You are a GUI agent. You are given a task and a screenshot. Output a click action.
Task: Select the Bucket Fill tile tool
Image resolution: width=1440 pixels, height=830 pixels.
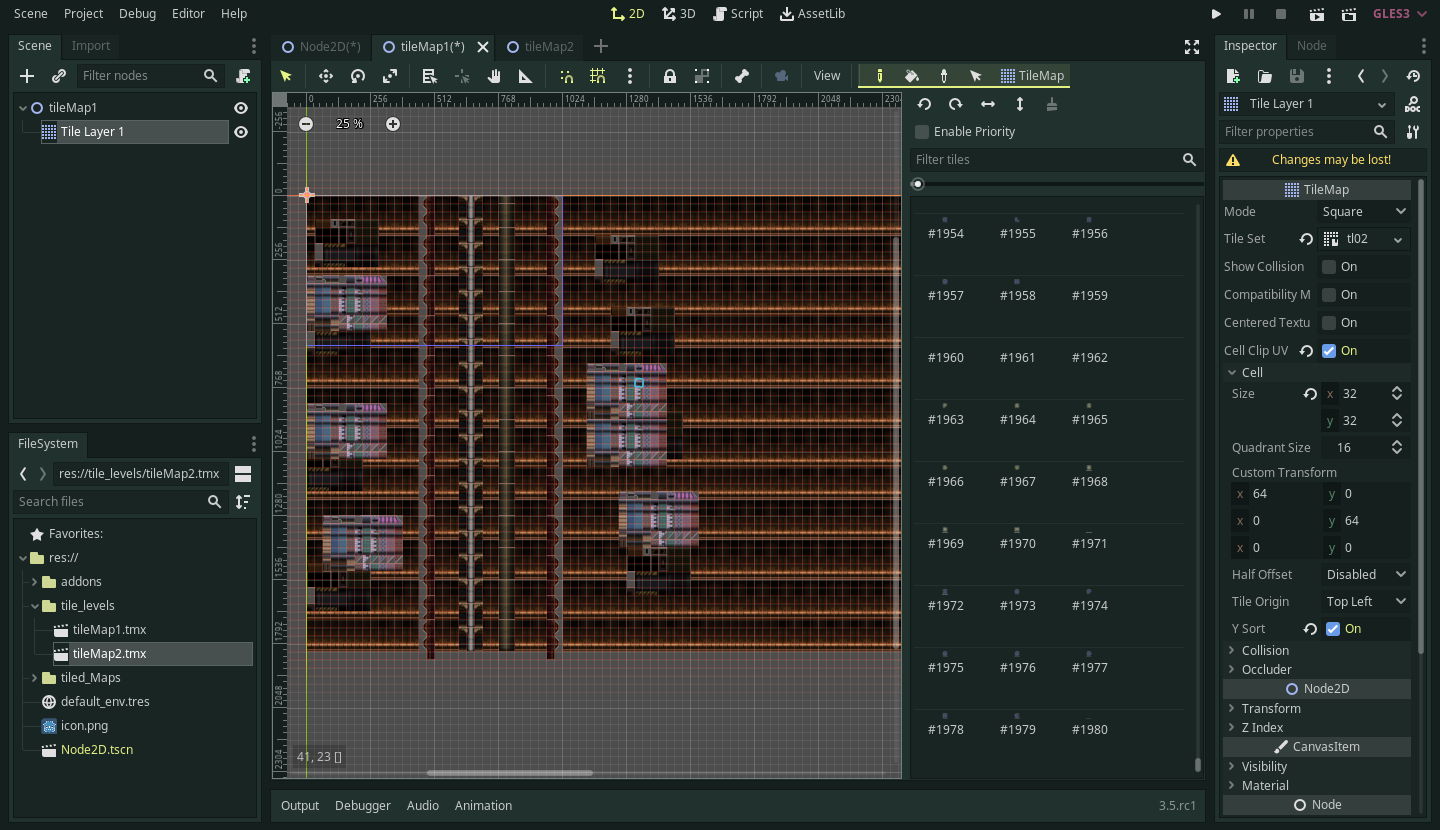(912, 76)
